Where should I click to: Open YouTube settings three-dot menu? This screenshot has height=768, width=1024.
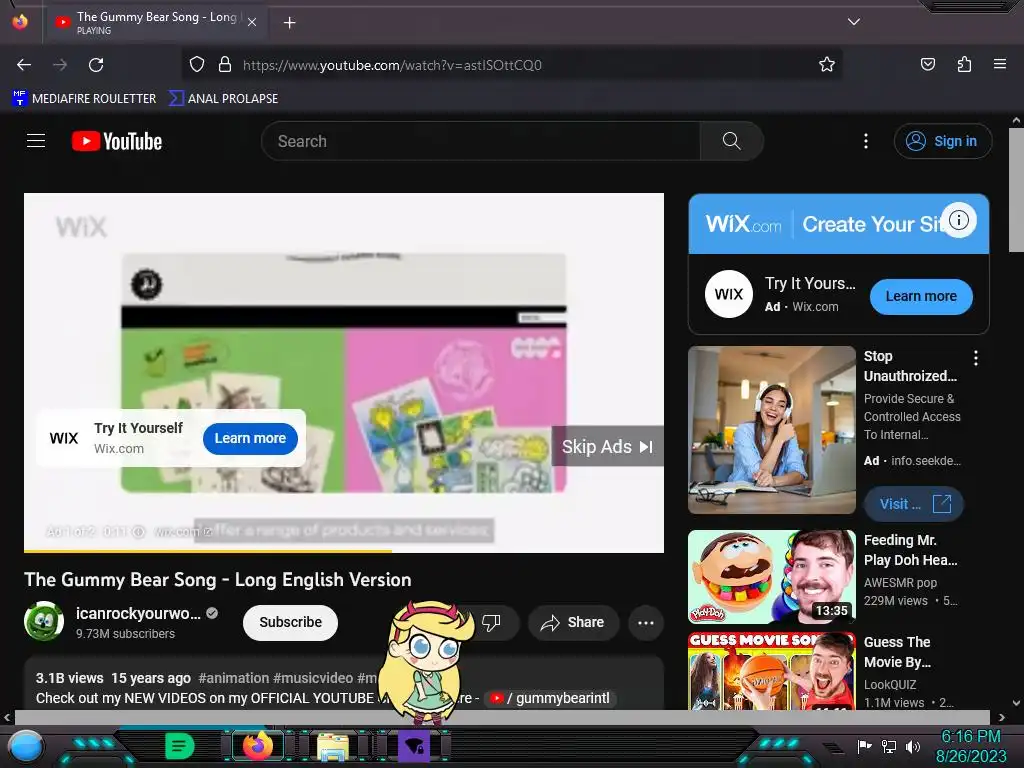866,141
